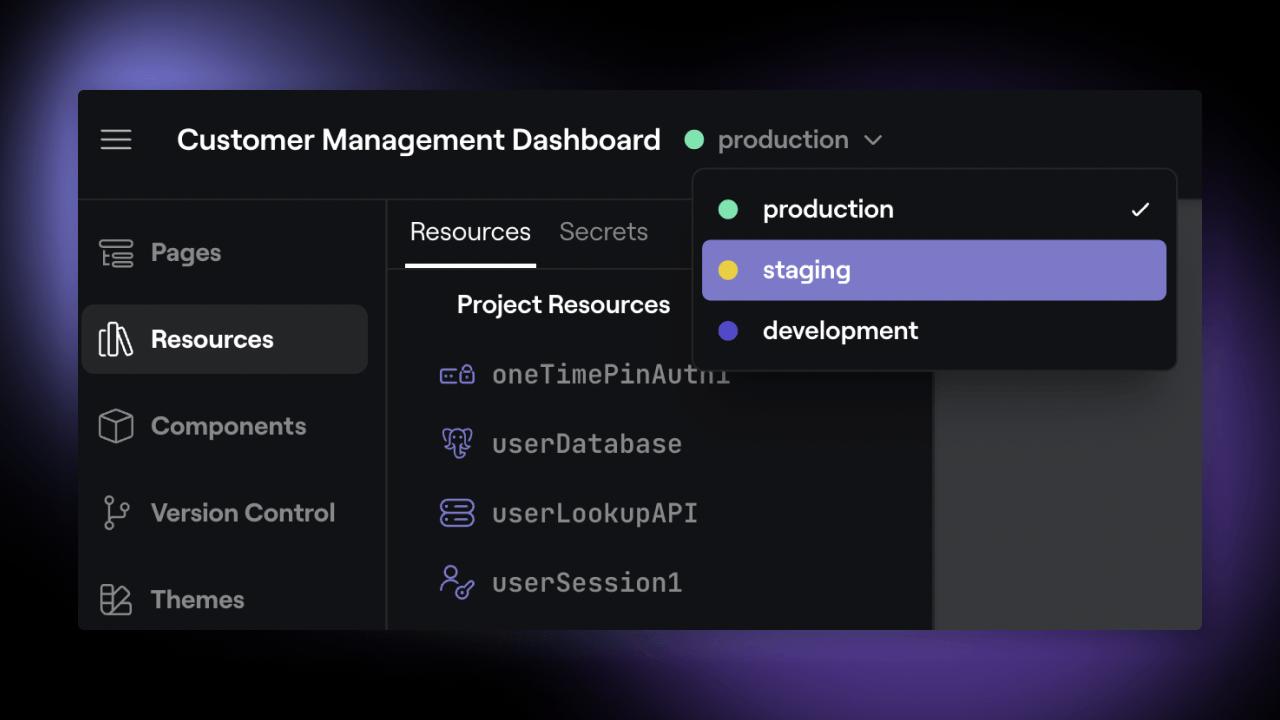Click the oneTimePinAuth lock icon
The width and height of the screenshot is (1280, 720).
click(x=457, y=375)
